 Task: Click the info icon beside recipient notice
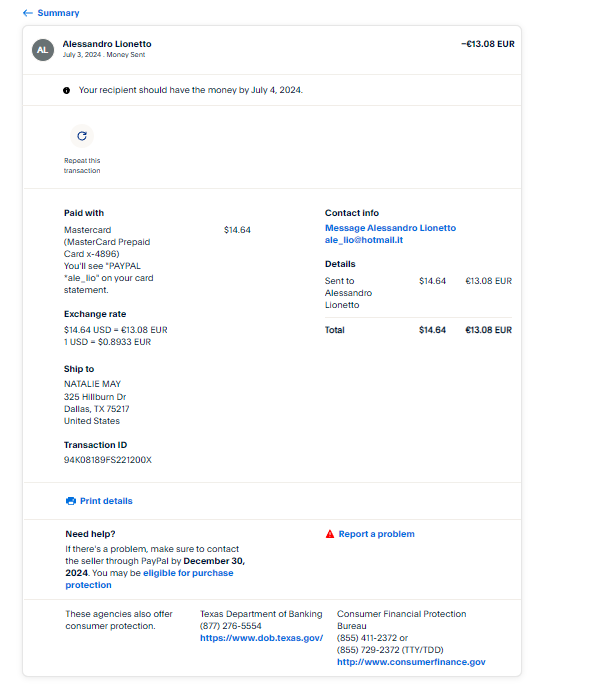coord(66,90)
